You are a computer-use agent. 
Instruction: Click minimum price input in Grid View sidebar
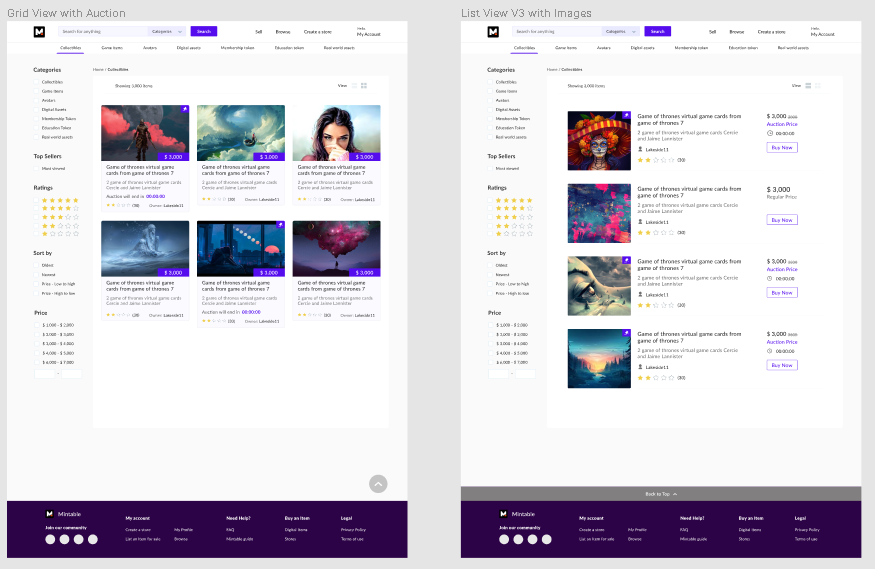[x=45, y=374]
